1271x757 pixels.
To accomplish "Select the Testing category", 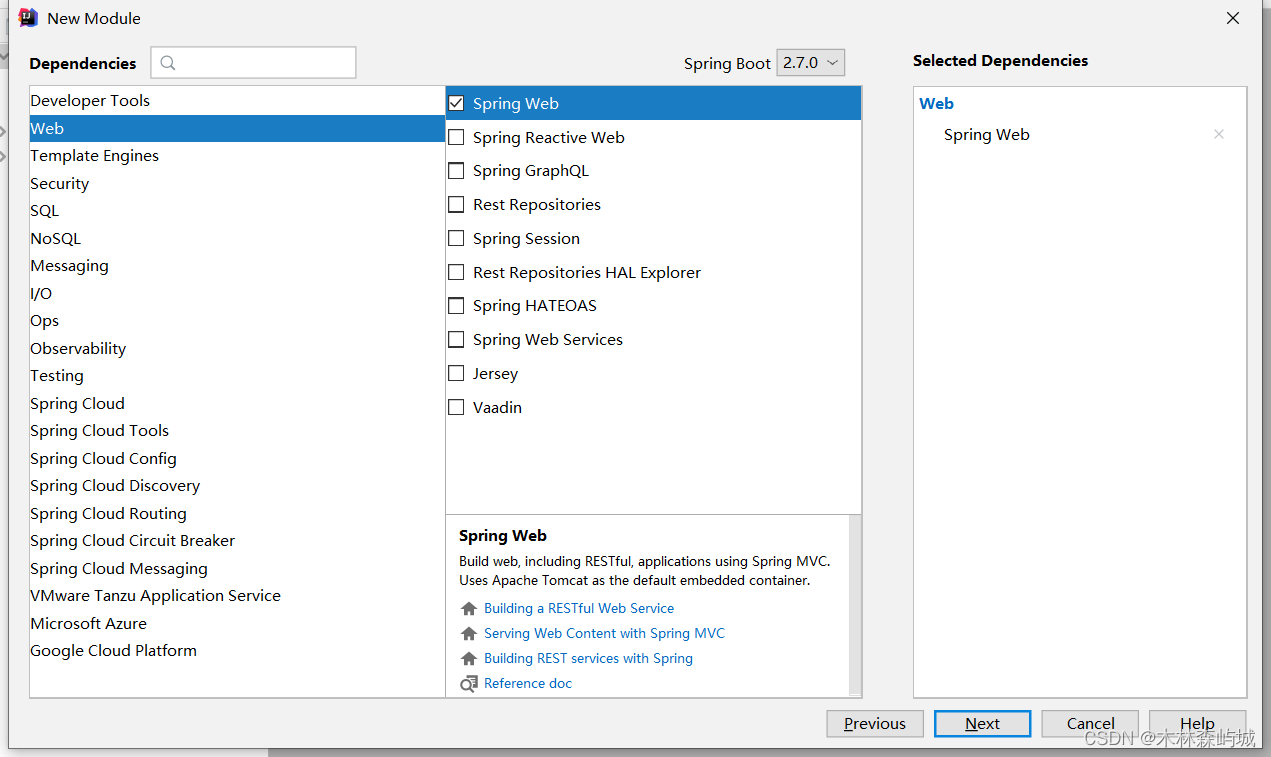I will (237, 376).
